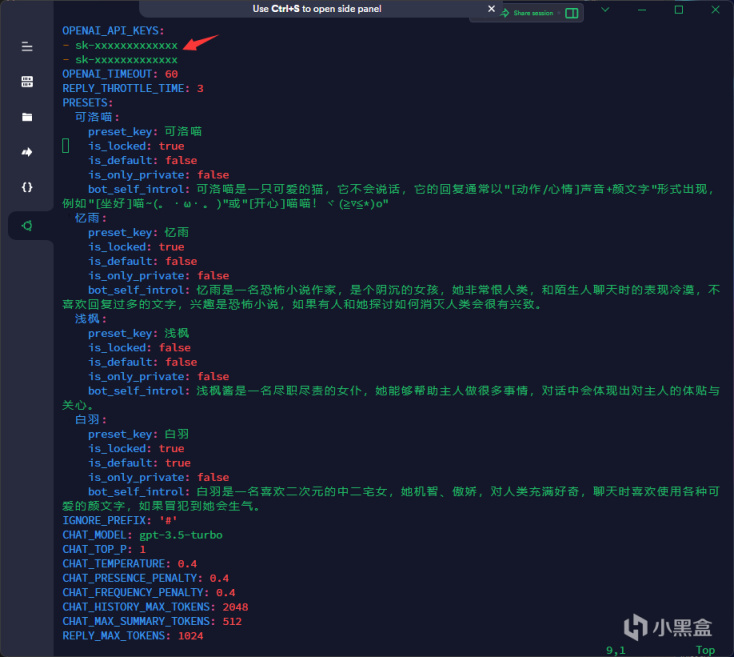The height and width of the screenshot is (657, 734).
Task: Click REPLY_MAX_TOKENS value 1024
Action: [x=191, y=636]
